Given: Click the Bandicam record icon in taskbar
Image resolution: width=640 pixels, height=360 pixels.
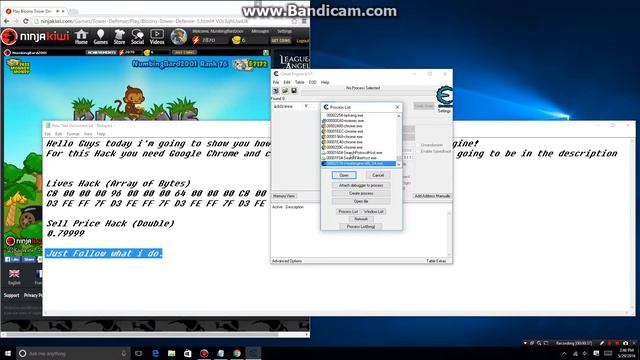Looking at the screenshot, I should 204,353.
